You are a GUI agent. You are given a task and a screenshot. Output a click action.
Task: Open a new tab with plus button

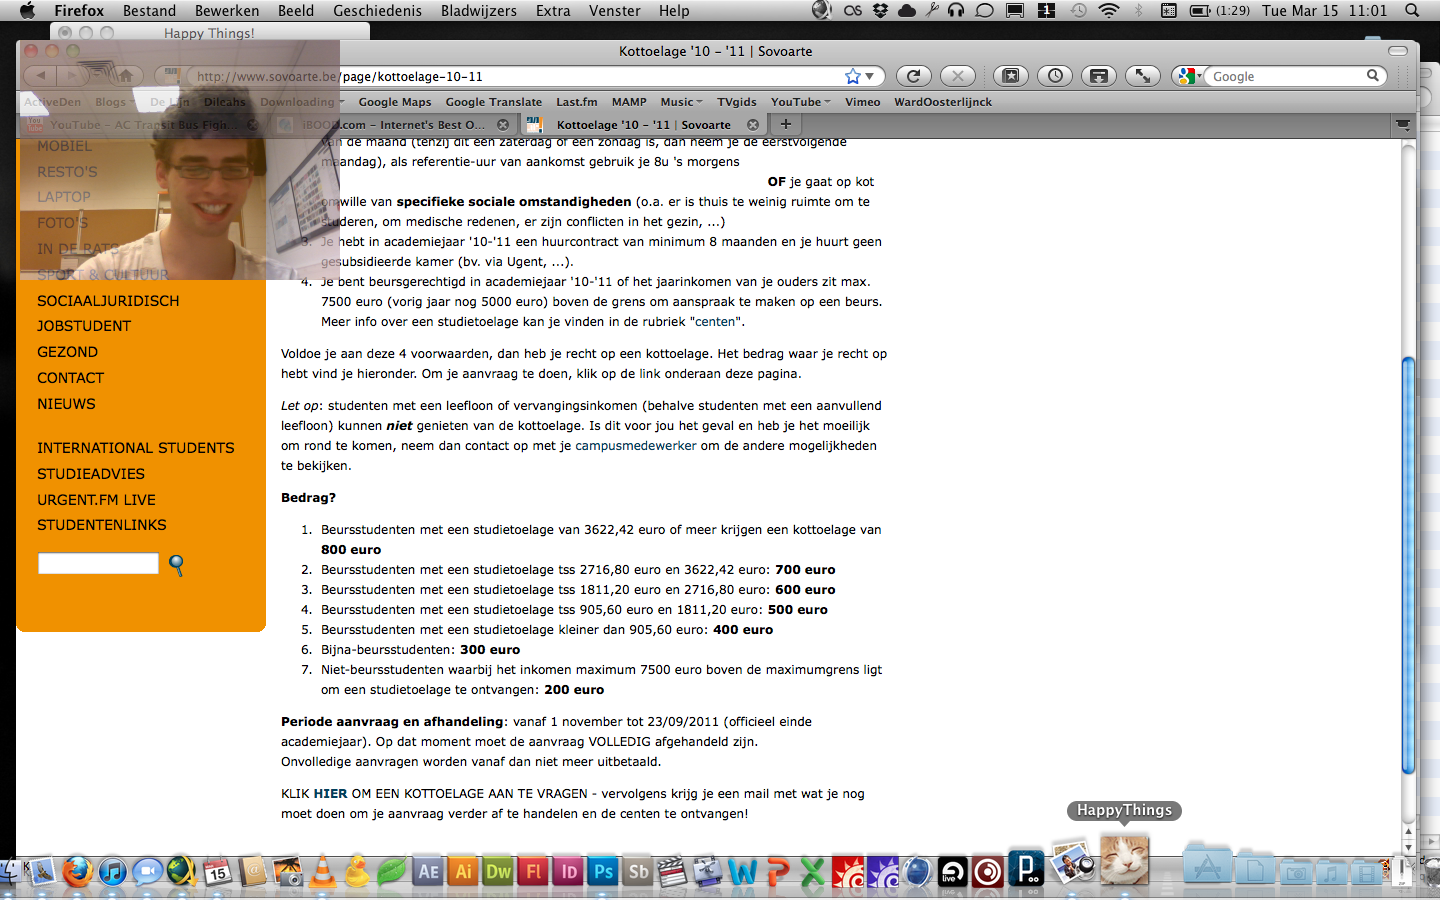click(786, 124)
